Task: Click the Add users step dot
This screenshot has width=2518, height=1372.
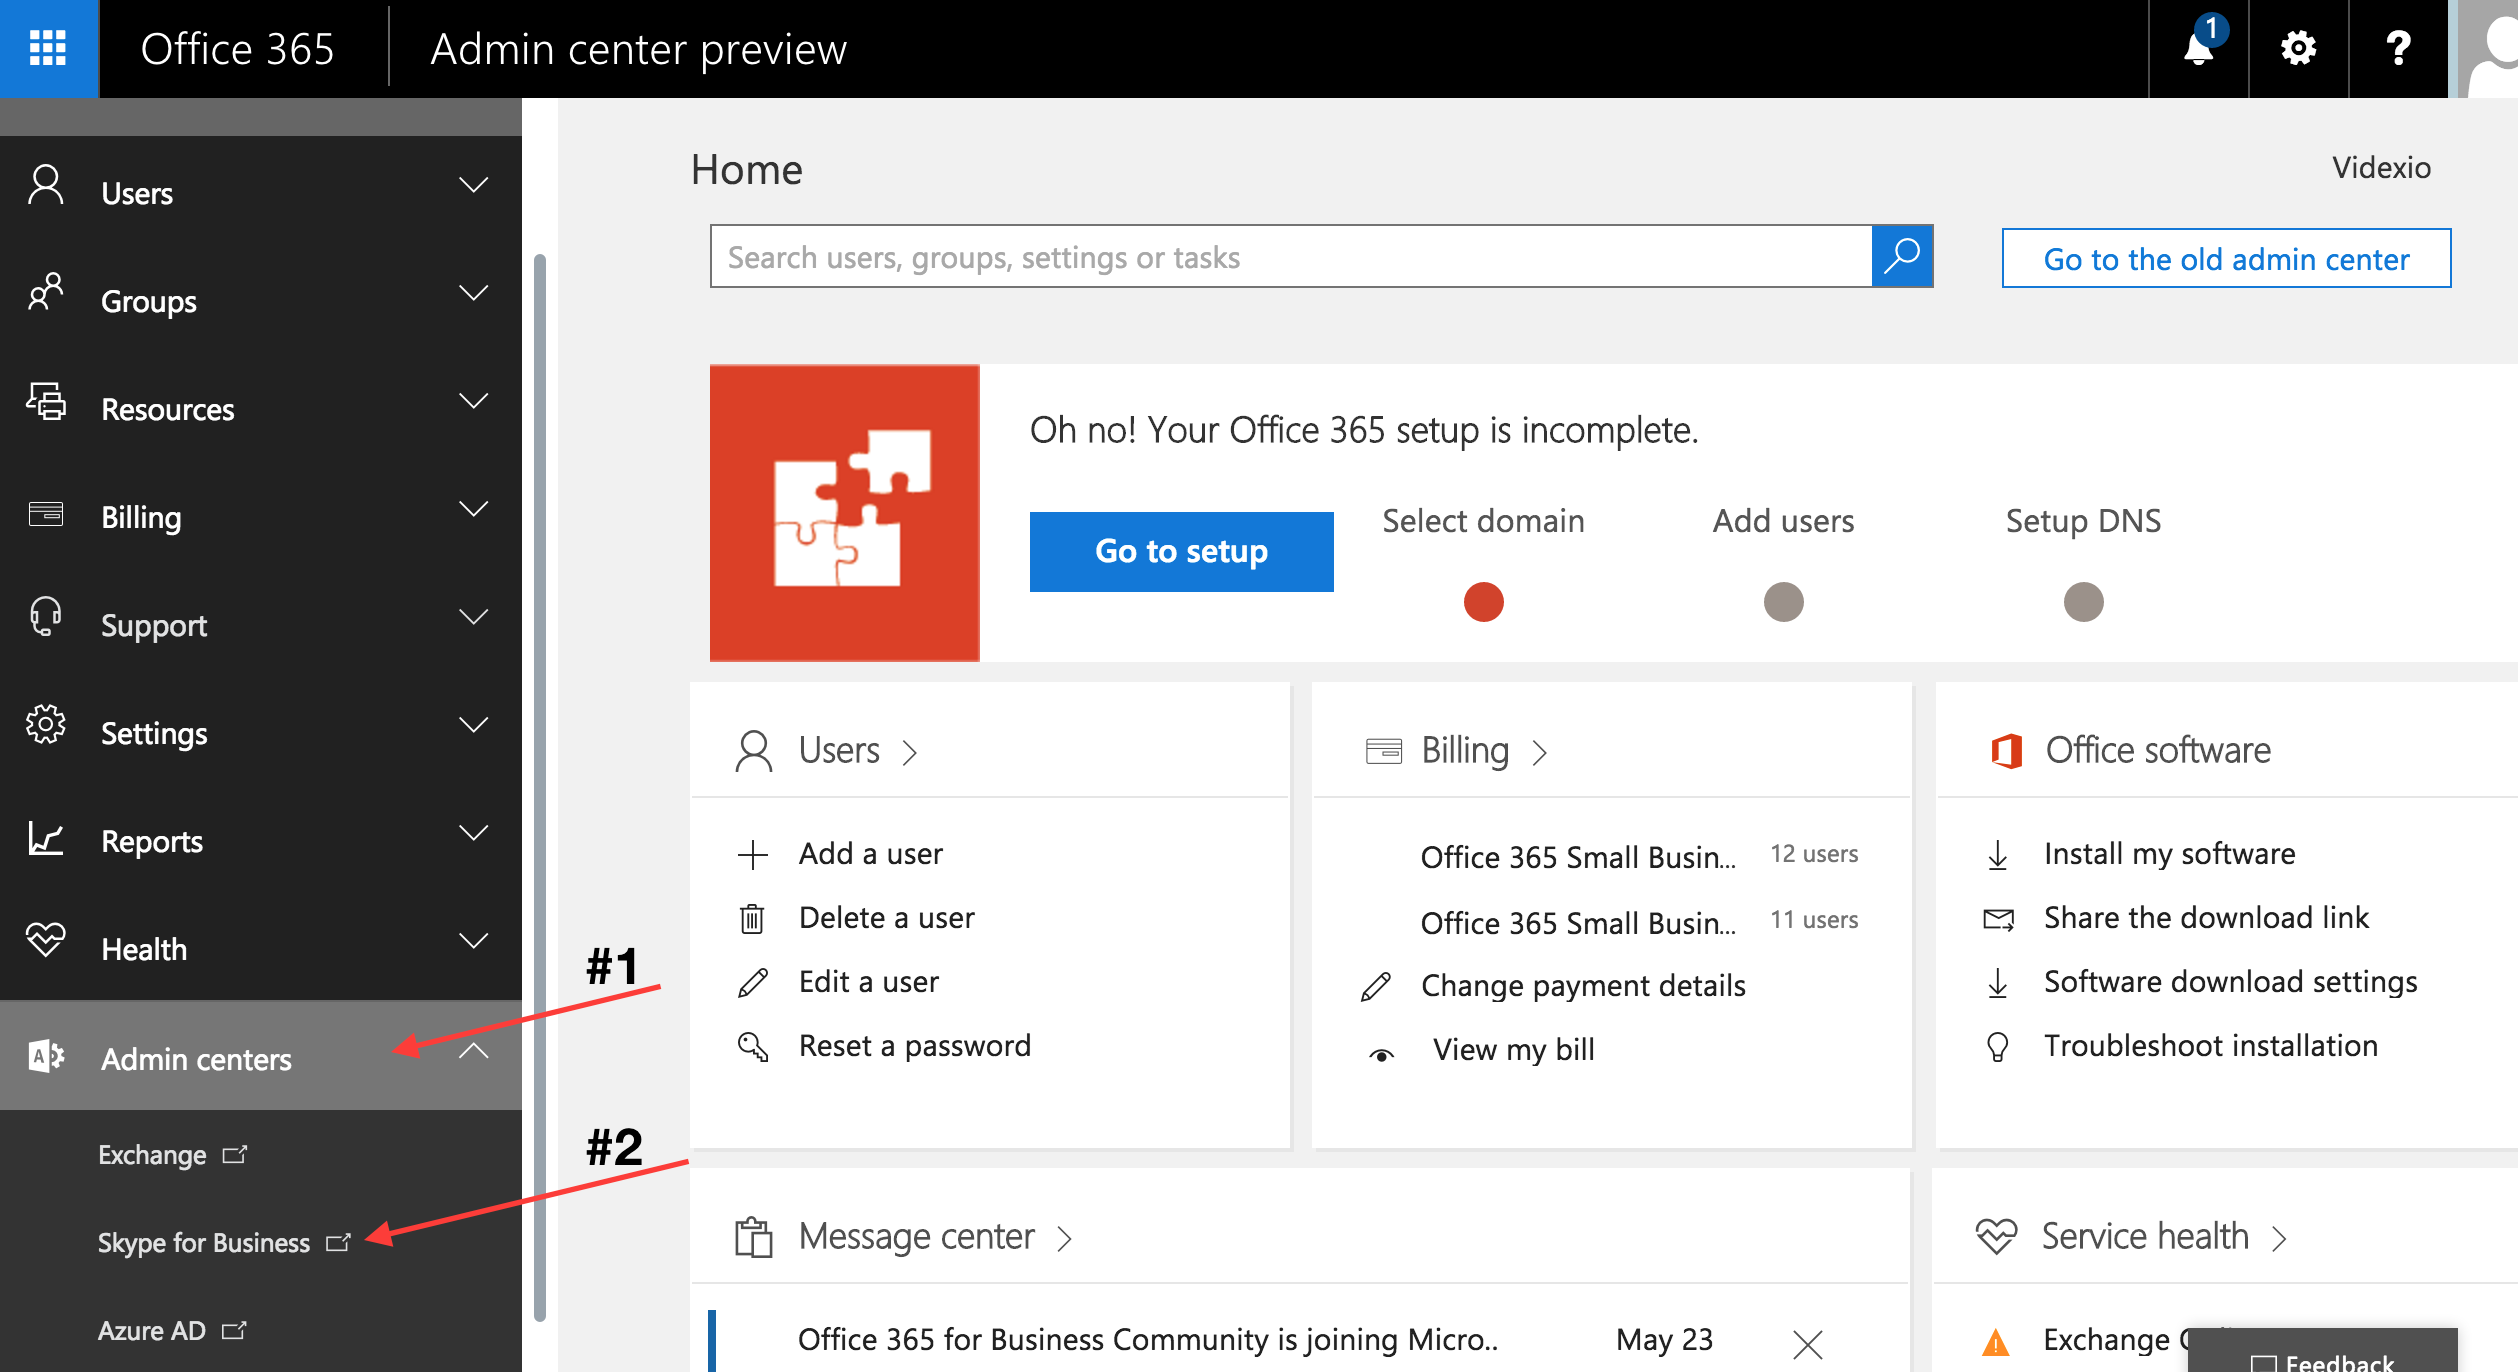Action: click(x=1783, y=602)
